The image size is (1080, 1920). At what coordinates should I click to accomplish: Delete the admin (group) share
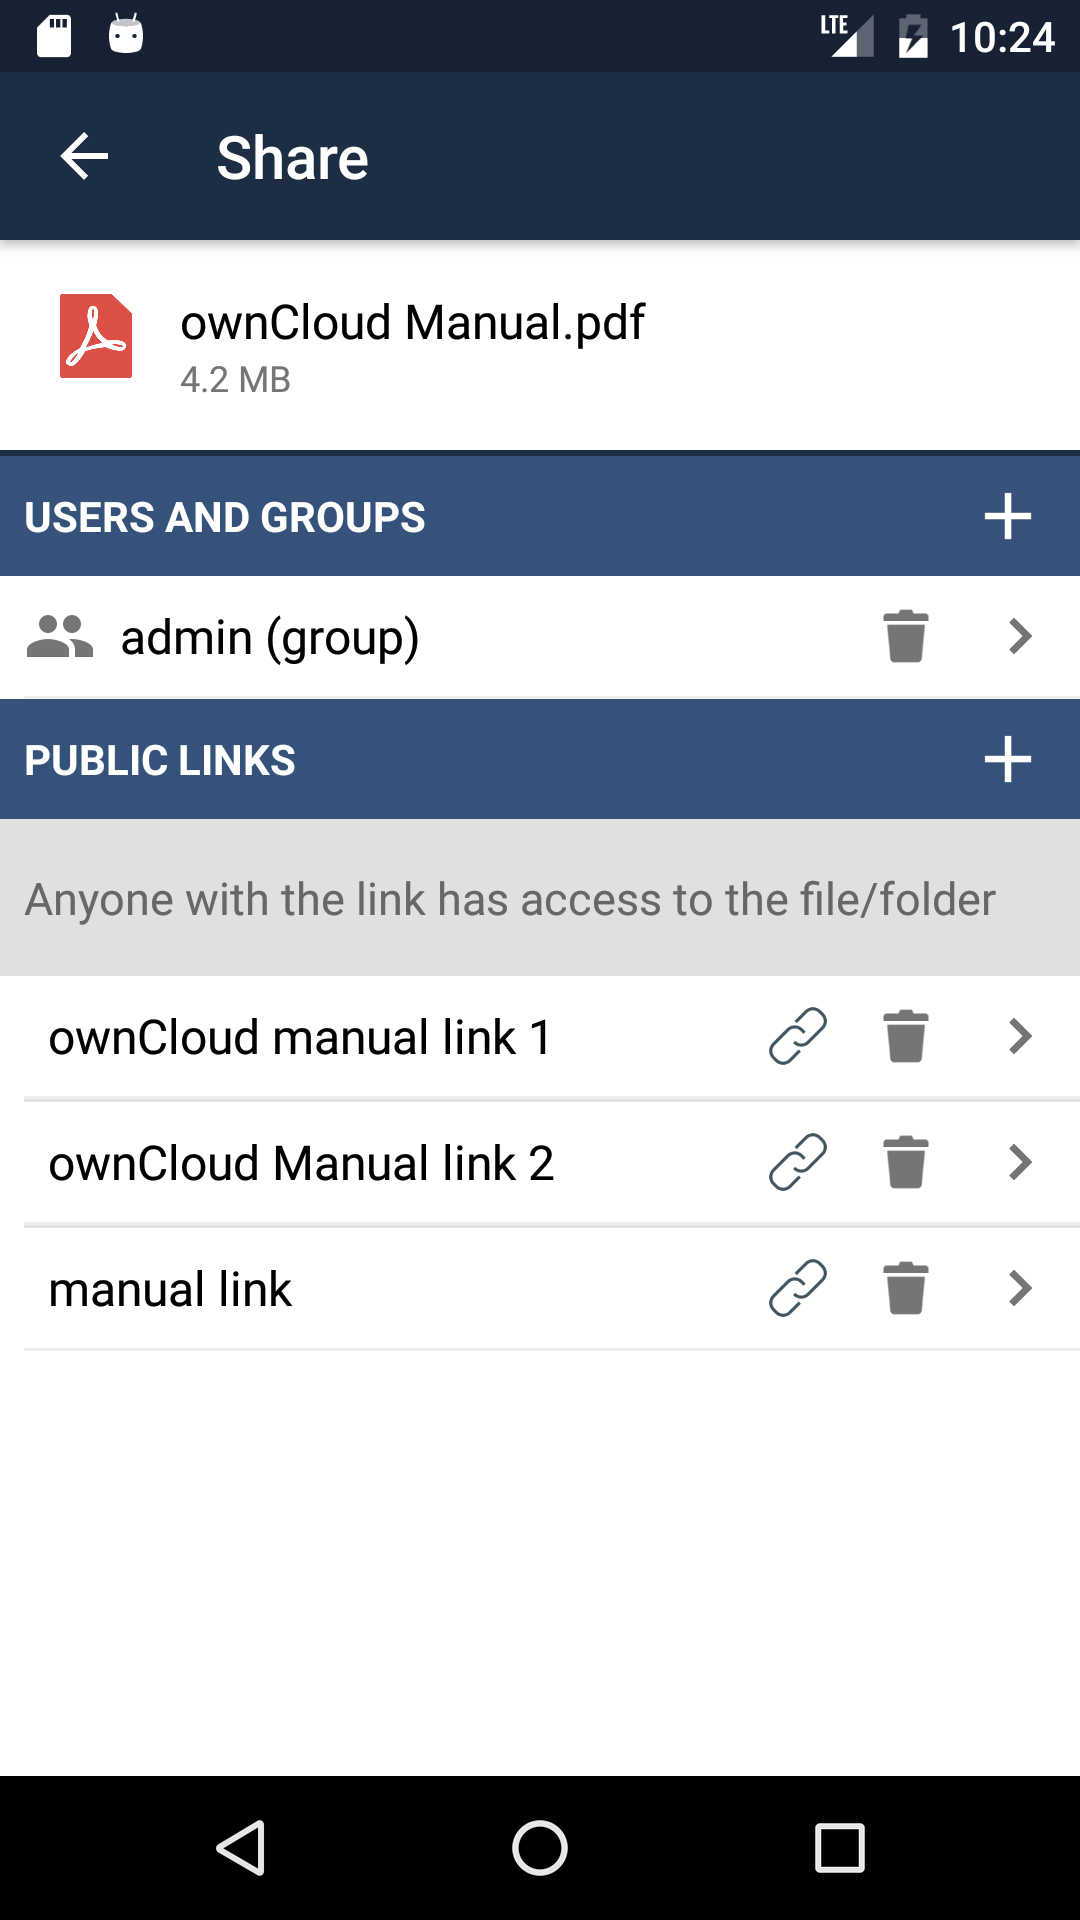[906, 637]
